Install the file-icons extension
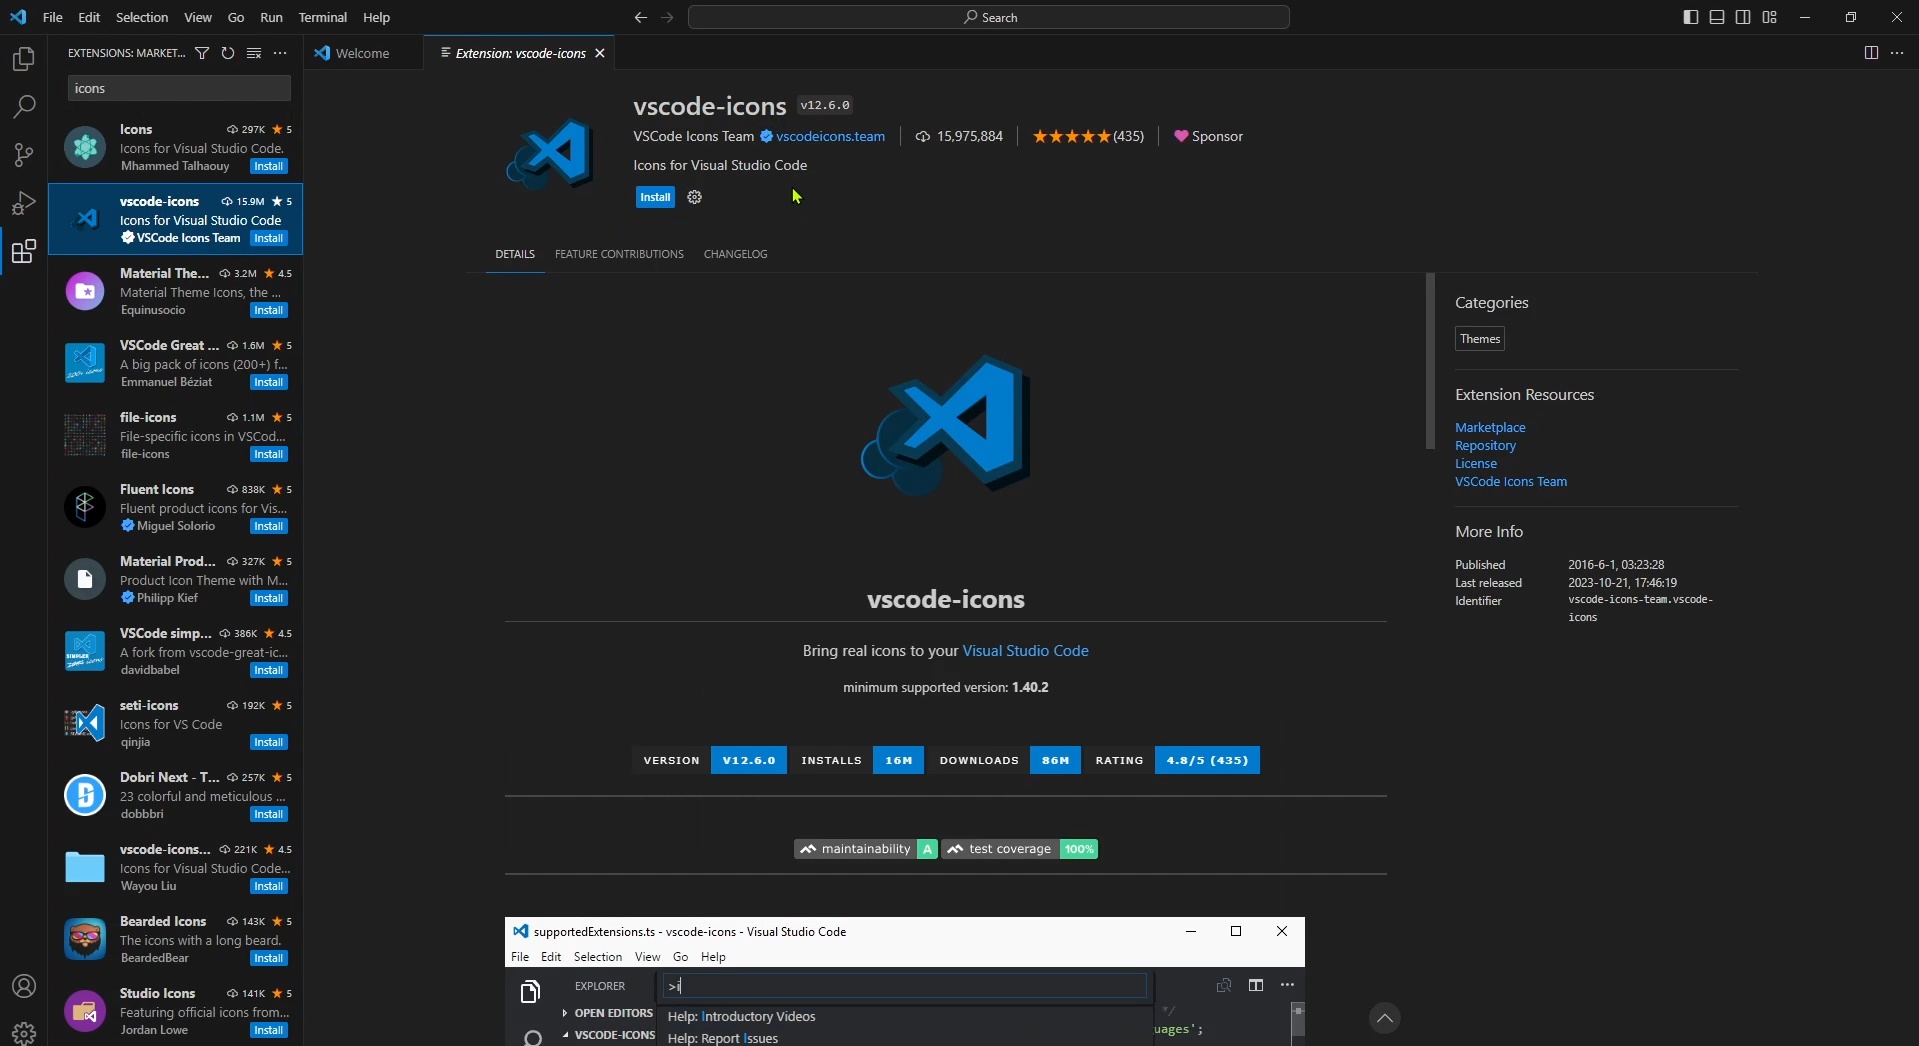Screen dimensions: 1919x1046 pos(269,455)
